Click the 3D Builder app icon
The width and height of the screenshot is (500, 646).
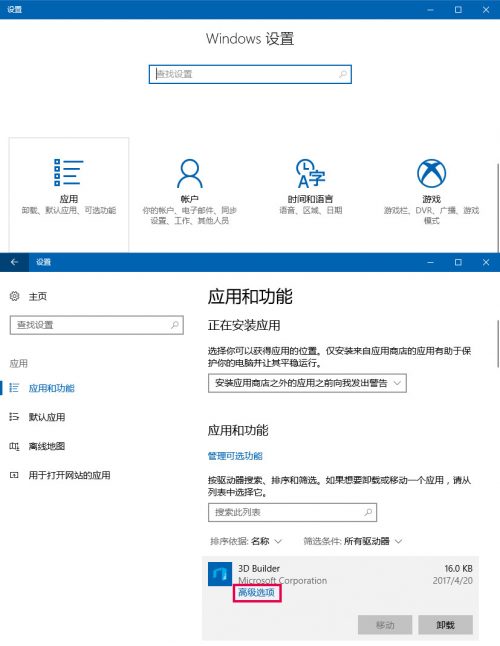click(x=220, y=573)
